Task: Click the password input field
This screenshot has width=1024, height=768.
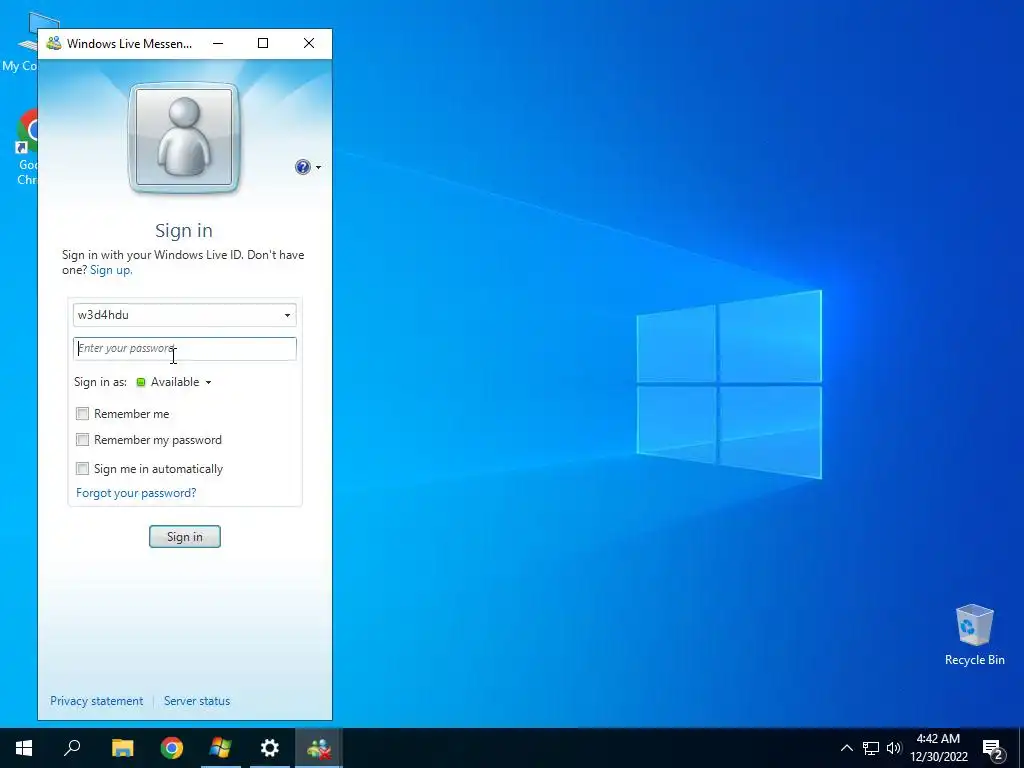Action: point(185,349)
